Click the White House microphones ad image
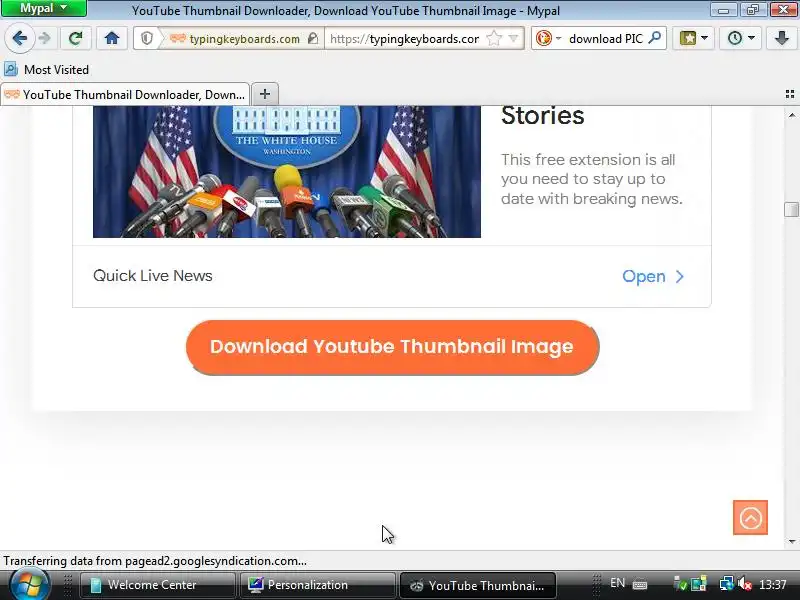This screenshot has height=600, width=800. (x=287, y=171)
